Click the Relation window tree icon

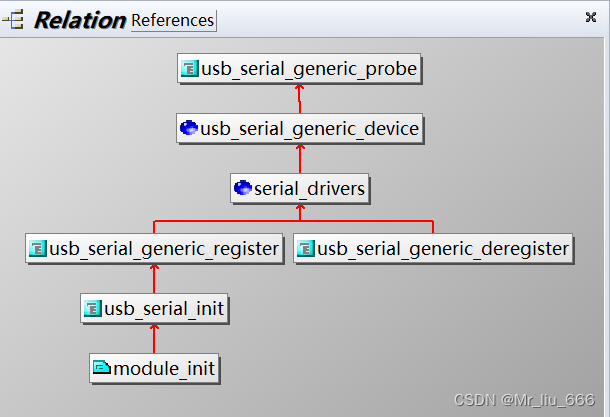[13, 19]
